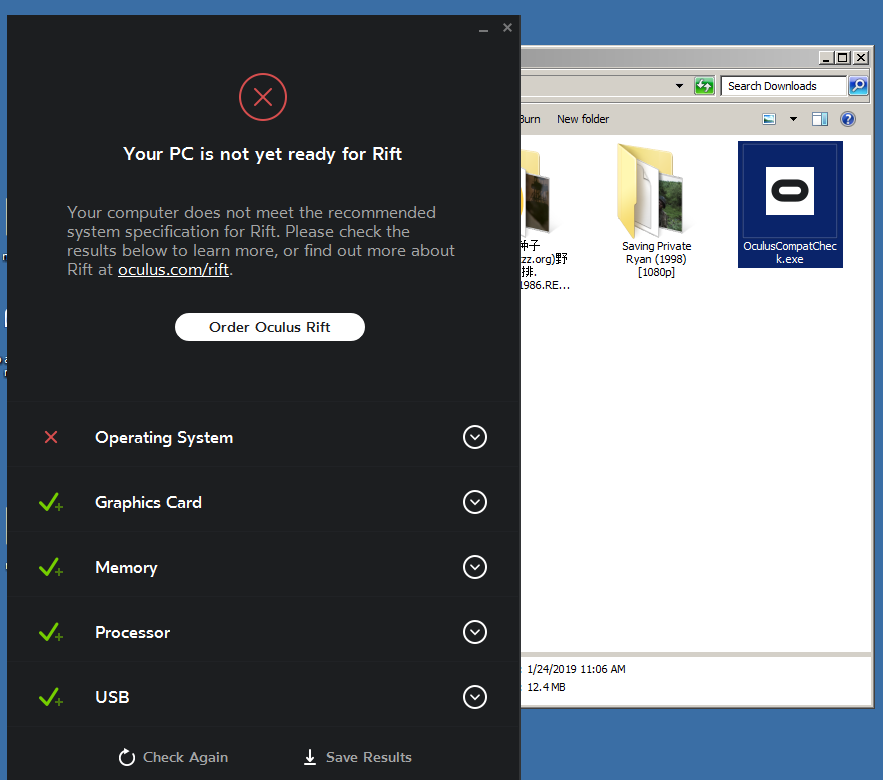The height and width of the screenshot is (780, 883).
Task: Select the Memory row label
Action: click(x=126, y=568)
